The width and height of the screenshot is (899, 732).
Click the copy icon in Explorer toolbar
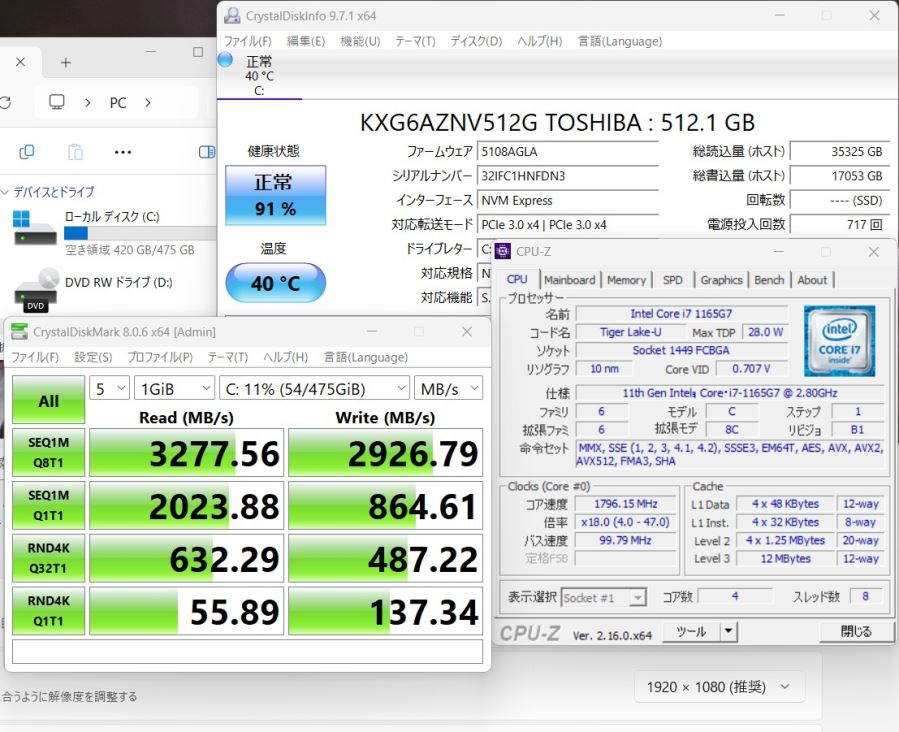26,152
